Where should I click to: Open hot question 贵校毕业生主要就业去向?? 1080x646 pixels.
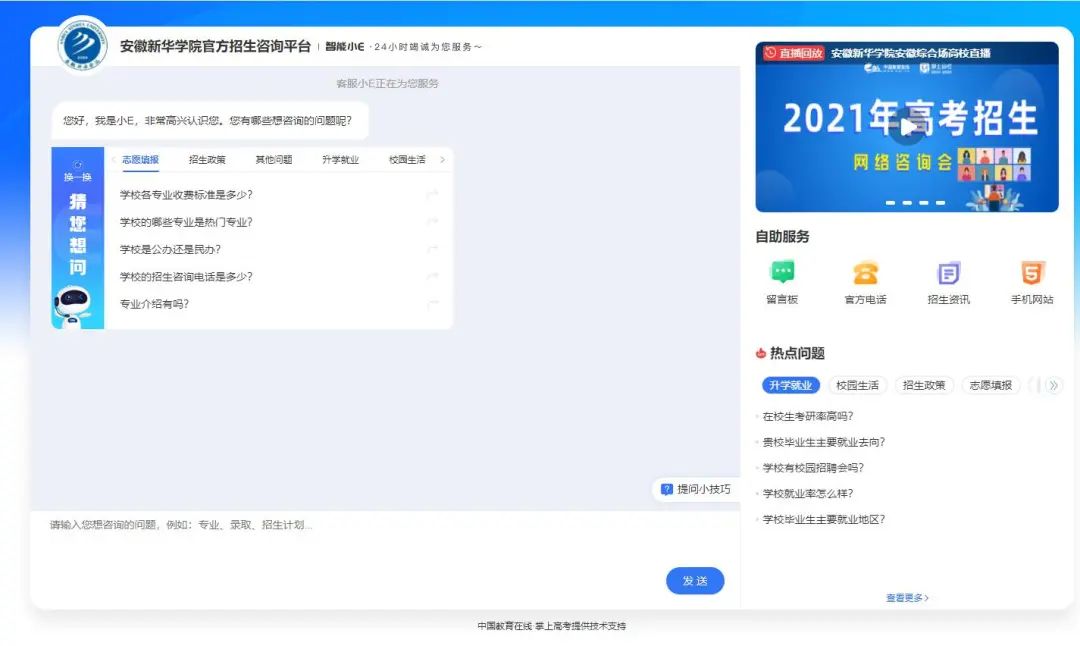(824, 442)
